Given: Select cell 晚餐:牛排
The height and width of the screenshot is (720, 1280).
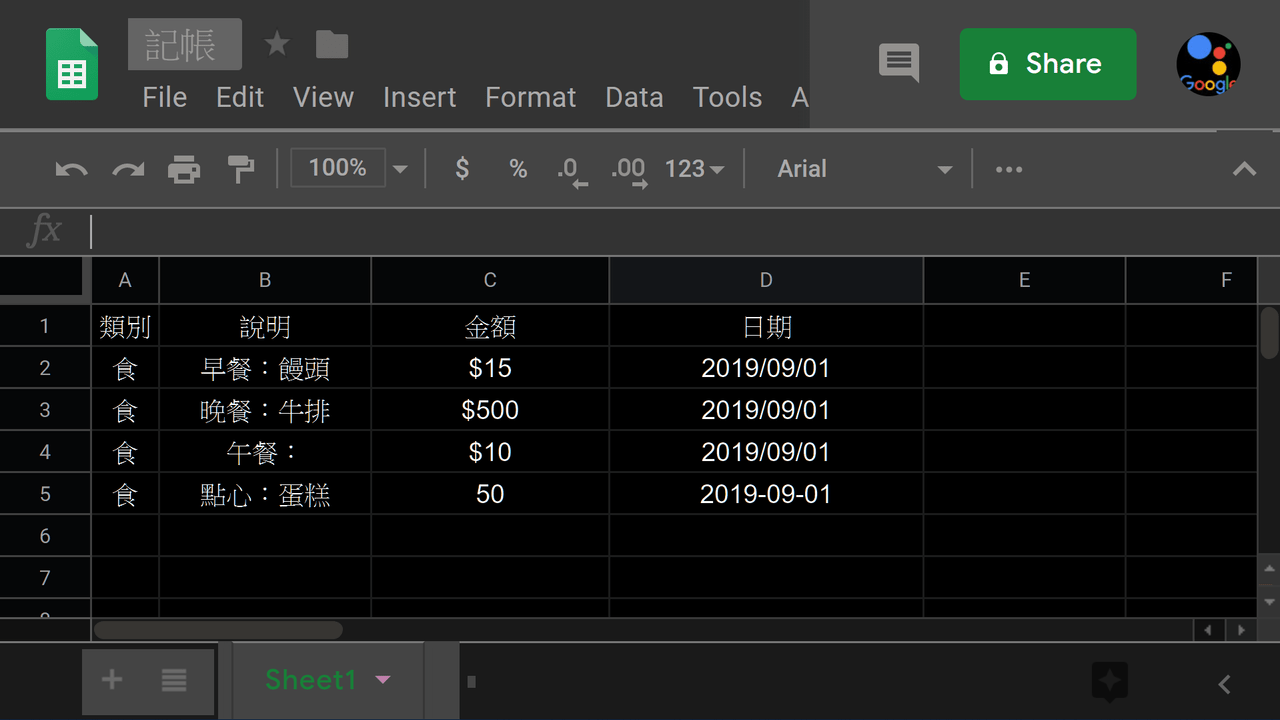Looking at the screenshot, I should (x=265, y=410).
